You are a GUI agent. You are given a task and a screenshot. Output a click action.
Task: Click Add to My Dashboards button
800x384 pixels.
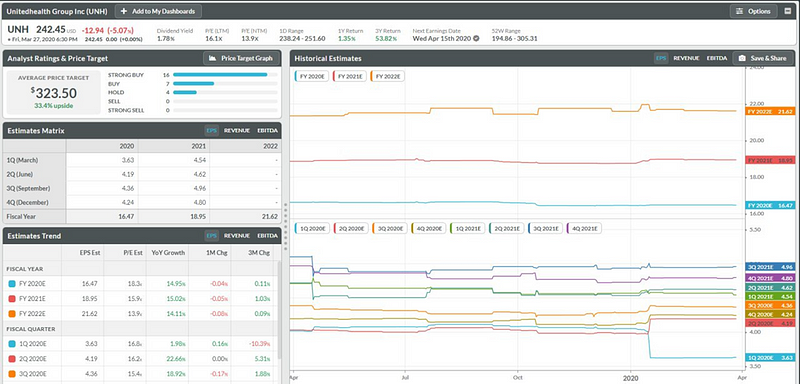click(x=158, y=11)
